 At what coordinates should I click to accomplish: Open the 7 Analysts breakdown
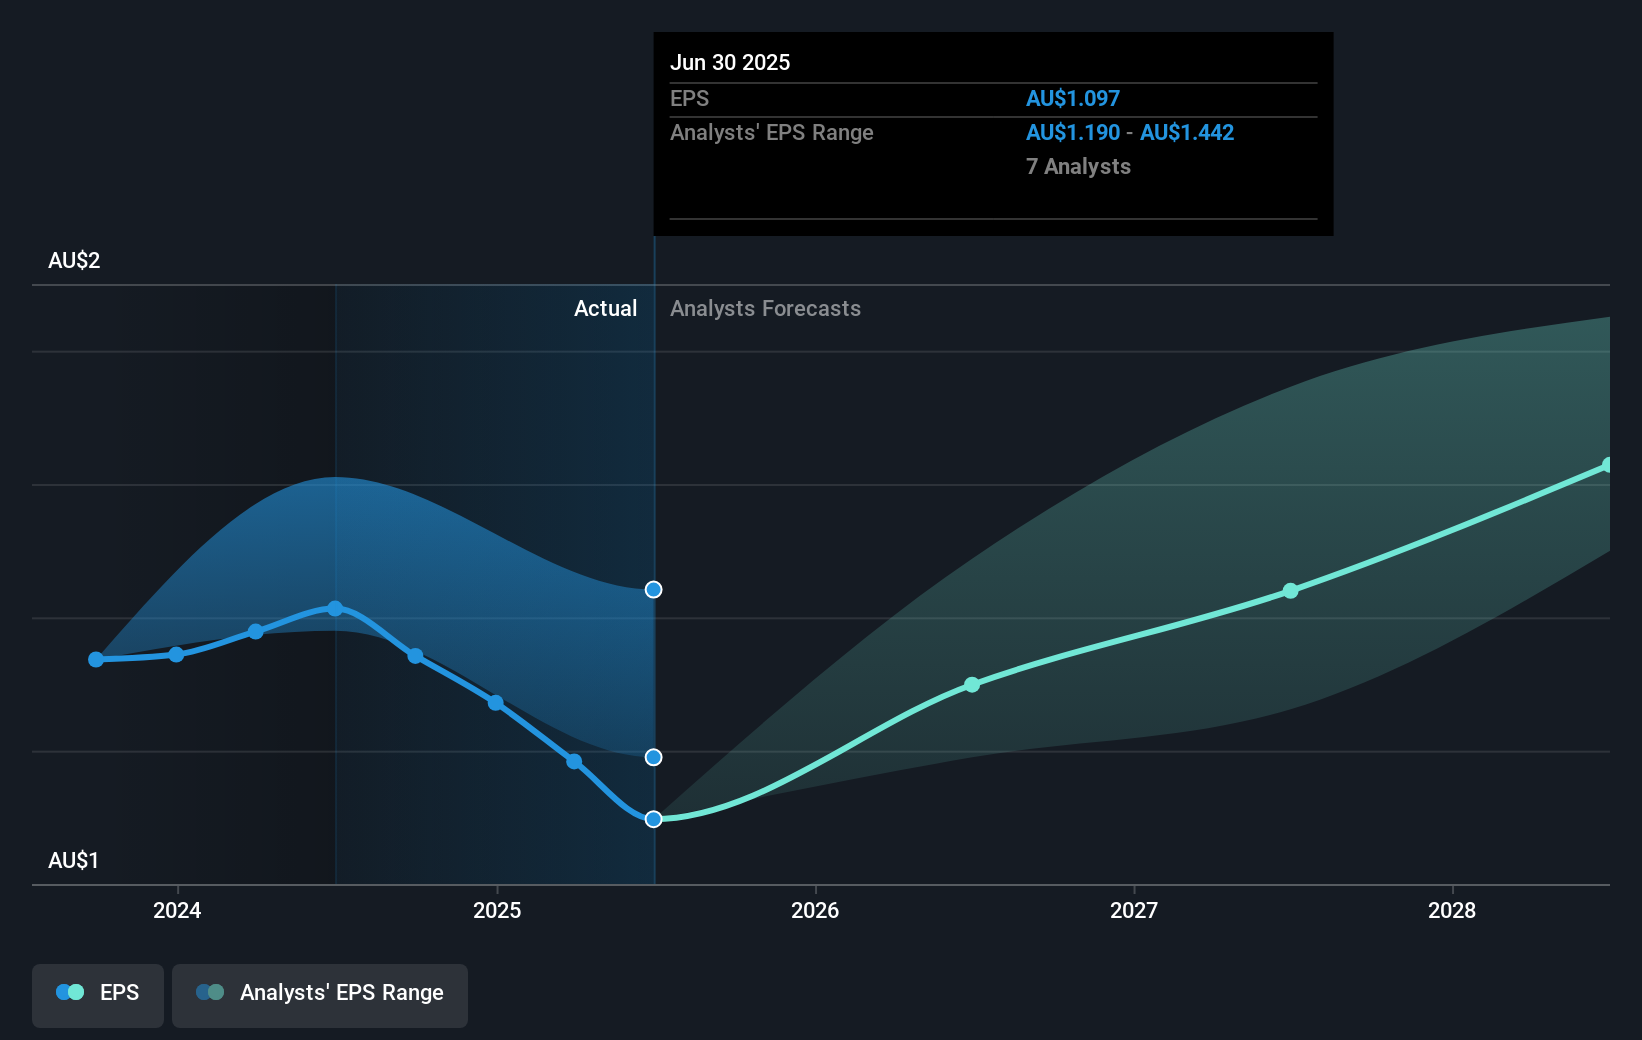click(x=1078, y=167)
